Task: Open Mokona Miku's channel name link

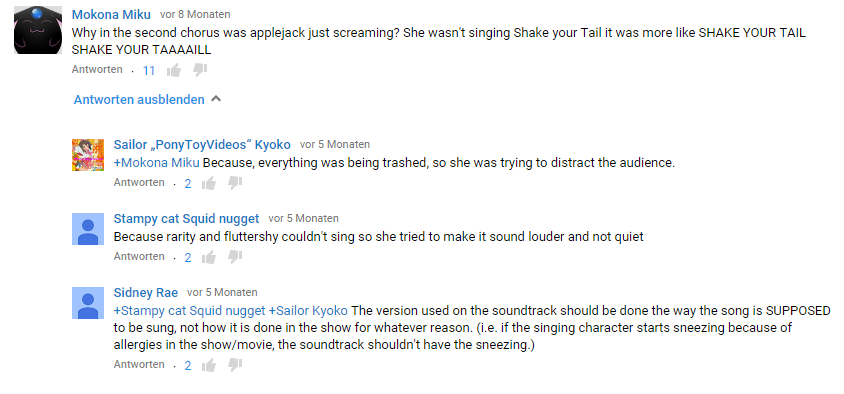Action: [111, 15]
